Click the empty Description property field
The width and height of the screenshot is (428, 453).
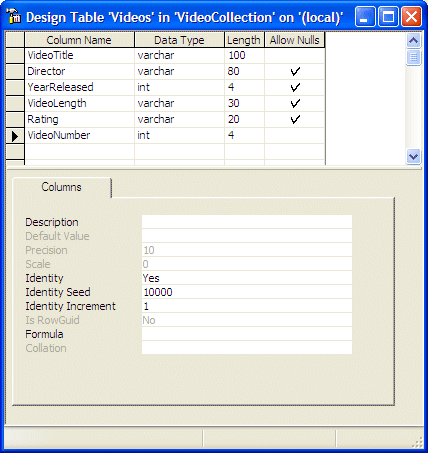[247, 222]
